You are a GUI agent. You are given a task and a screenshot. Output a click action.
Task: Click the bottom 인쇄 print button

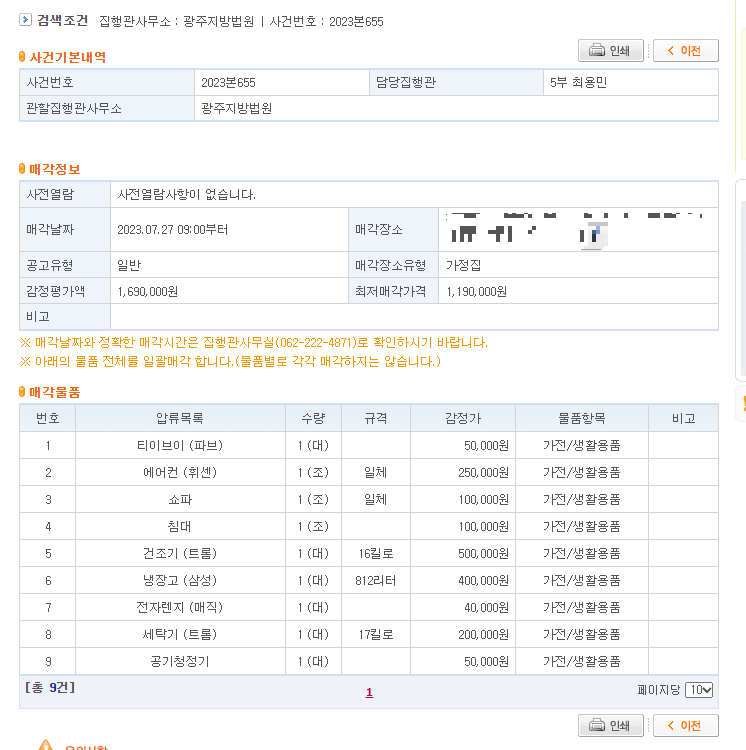point(611,726)
